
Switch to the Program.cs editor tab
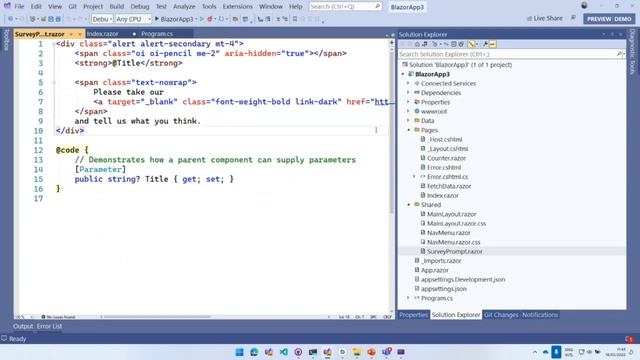[157, 34]
